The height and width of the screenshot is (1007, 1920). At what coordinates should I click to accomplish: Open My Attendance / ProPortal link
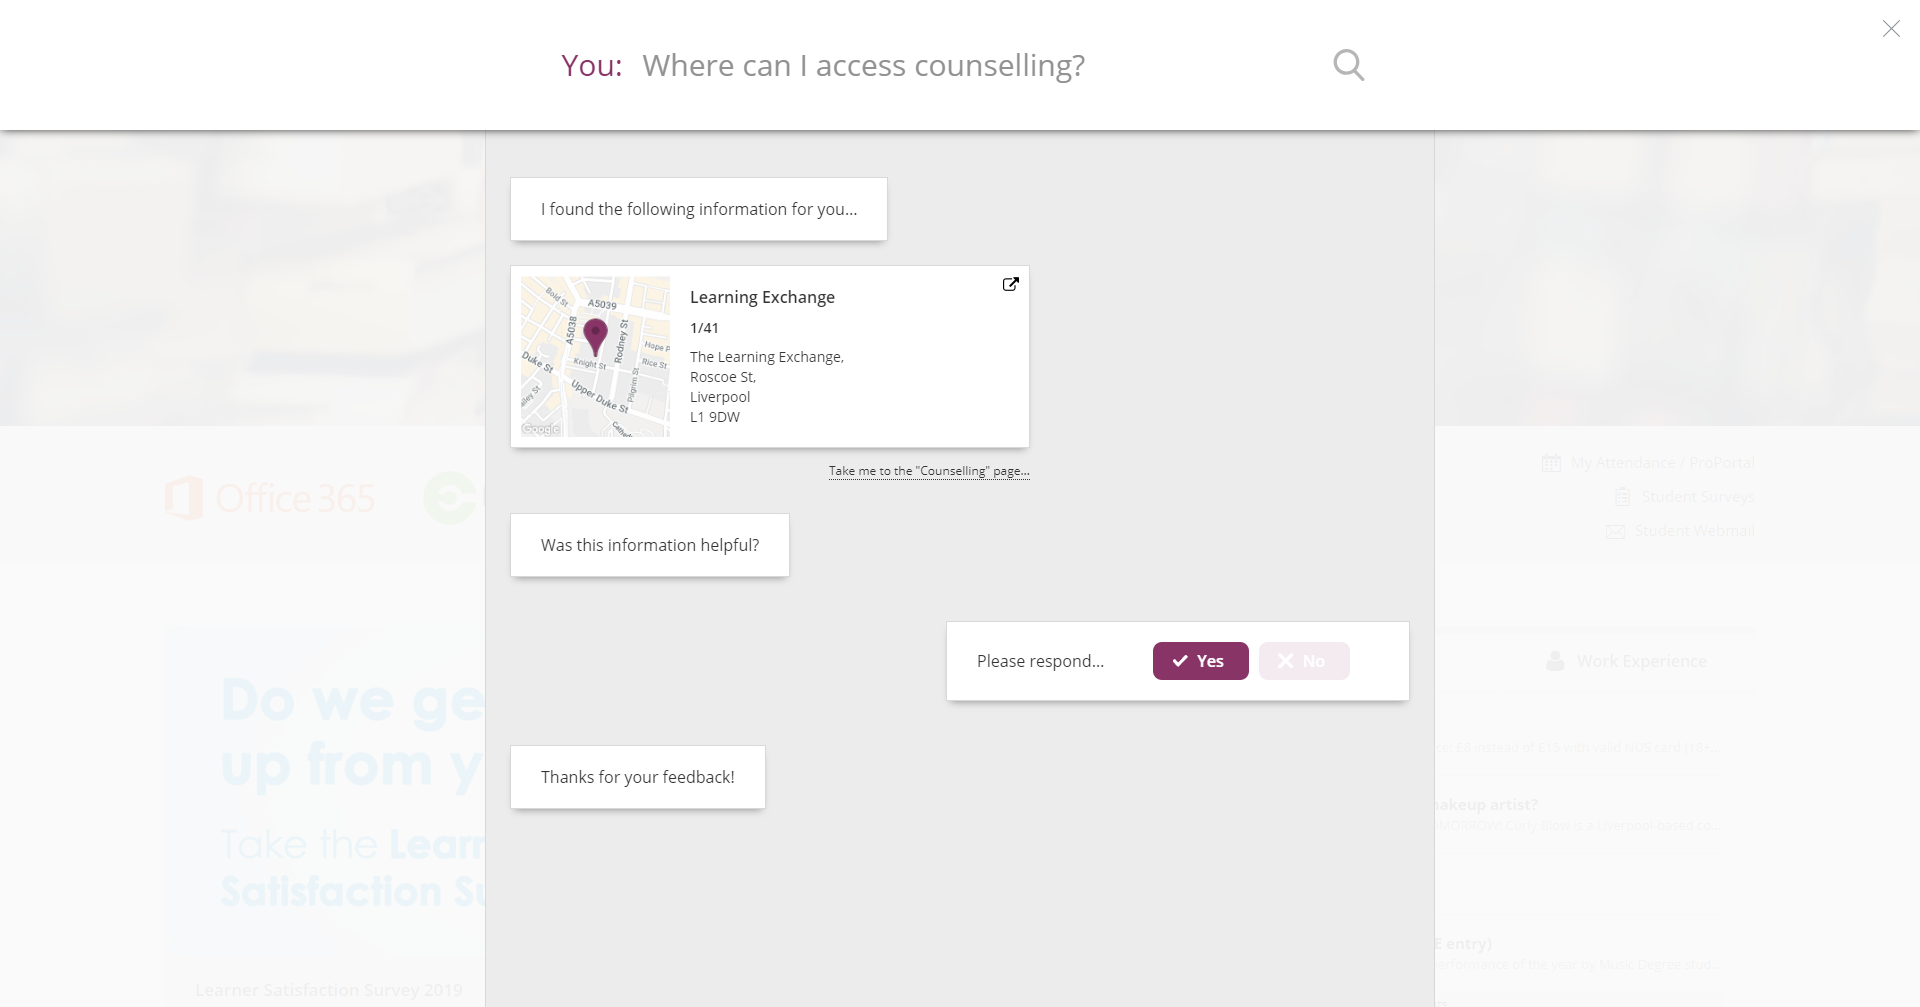[x=1663, y=463]
